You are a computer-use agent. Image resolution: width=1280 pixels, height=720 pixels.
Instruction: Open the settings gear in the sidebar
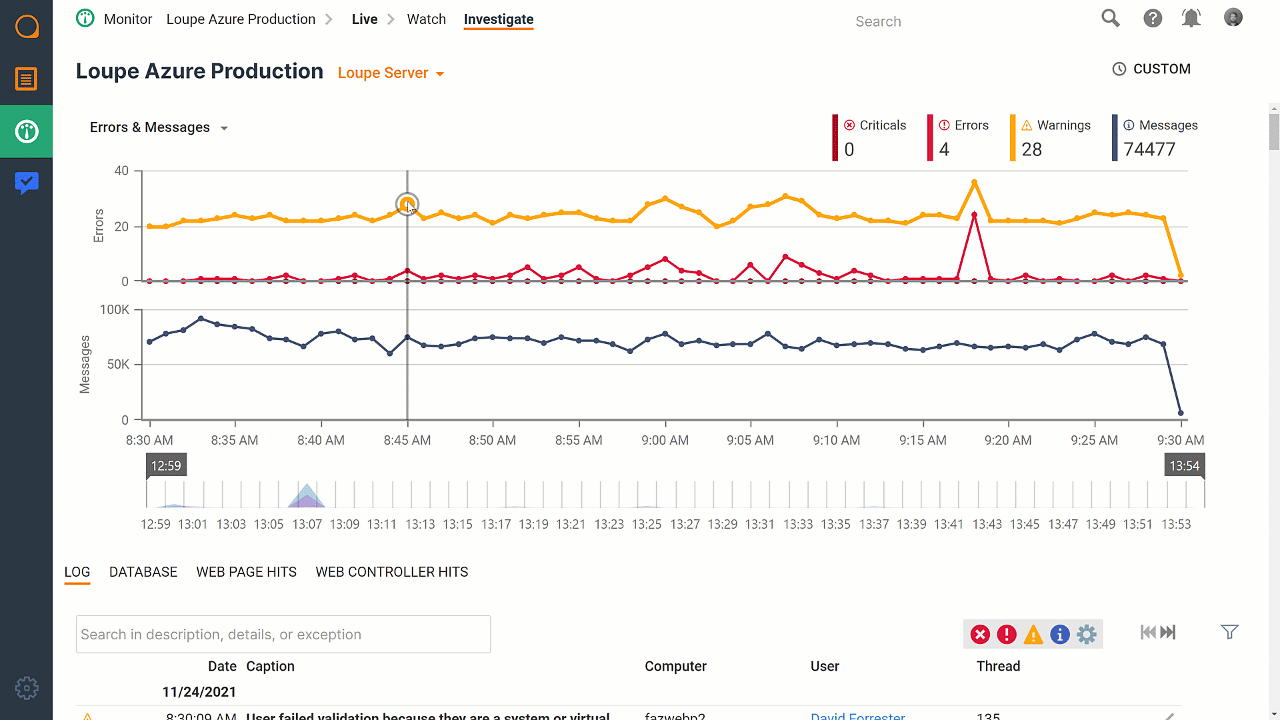tap(27, 688)
